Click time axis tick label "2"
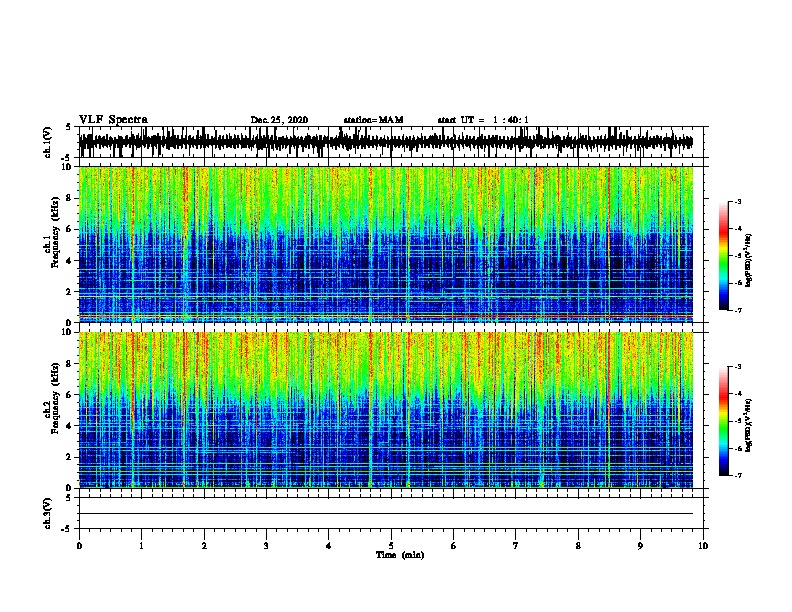This screenshot has width=792, height=612. tap(204, 546)
